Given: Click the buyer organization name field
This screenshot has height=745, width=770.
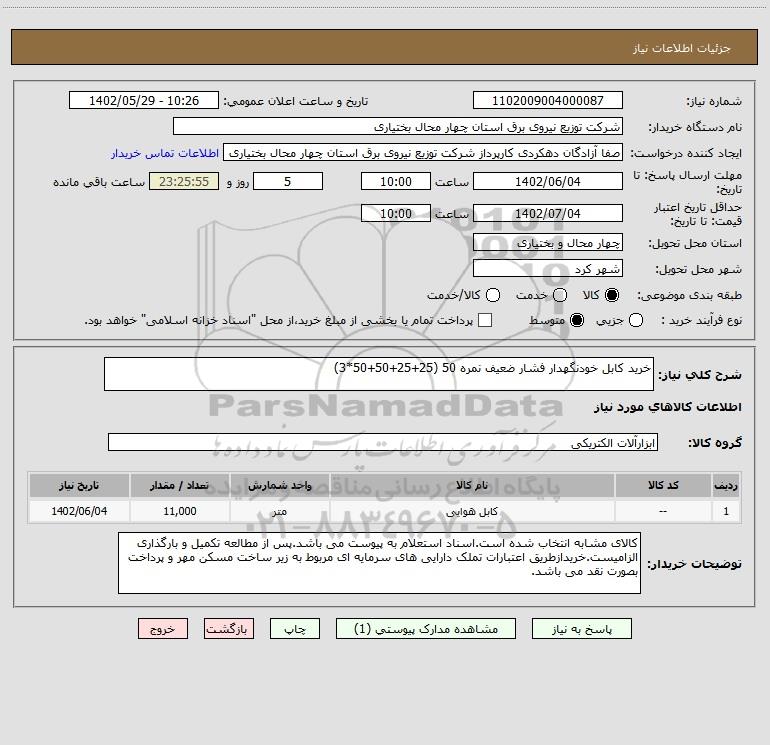Looking at the screenshot, I should [398, 126].
